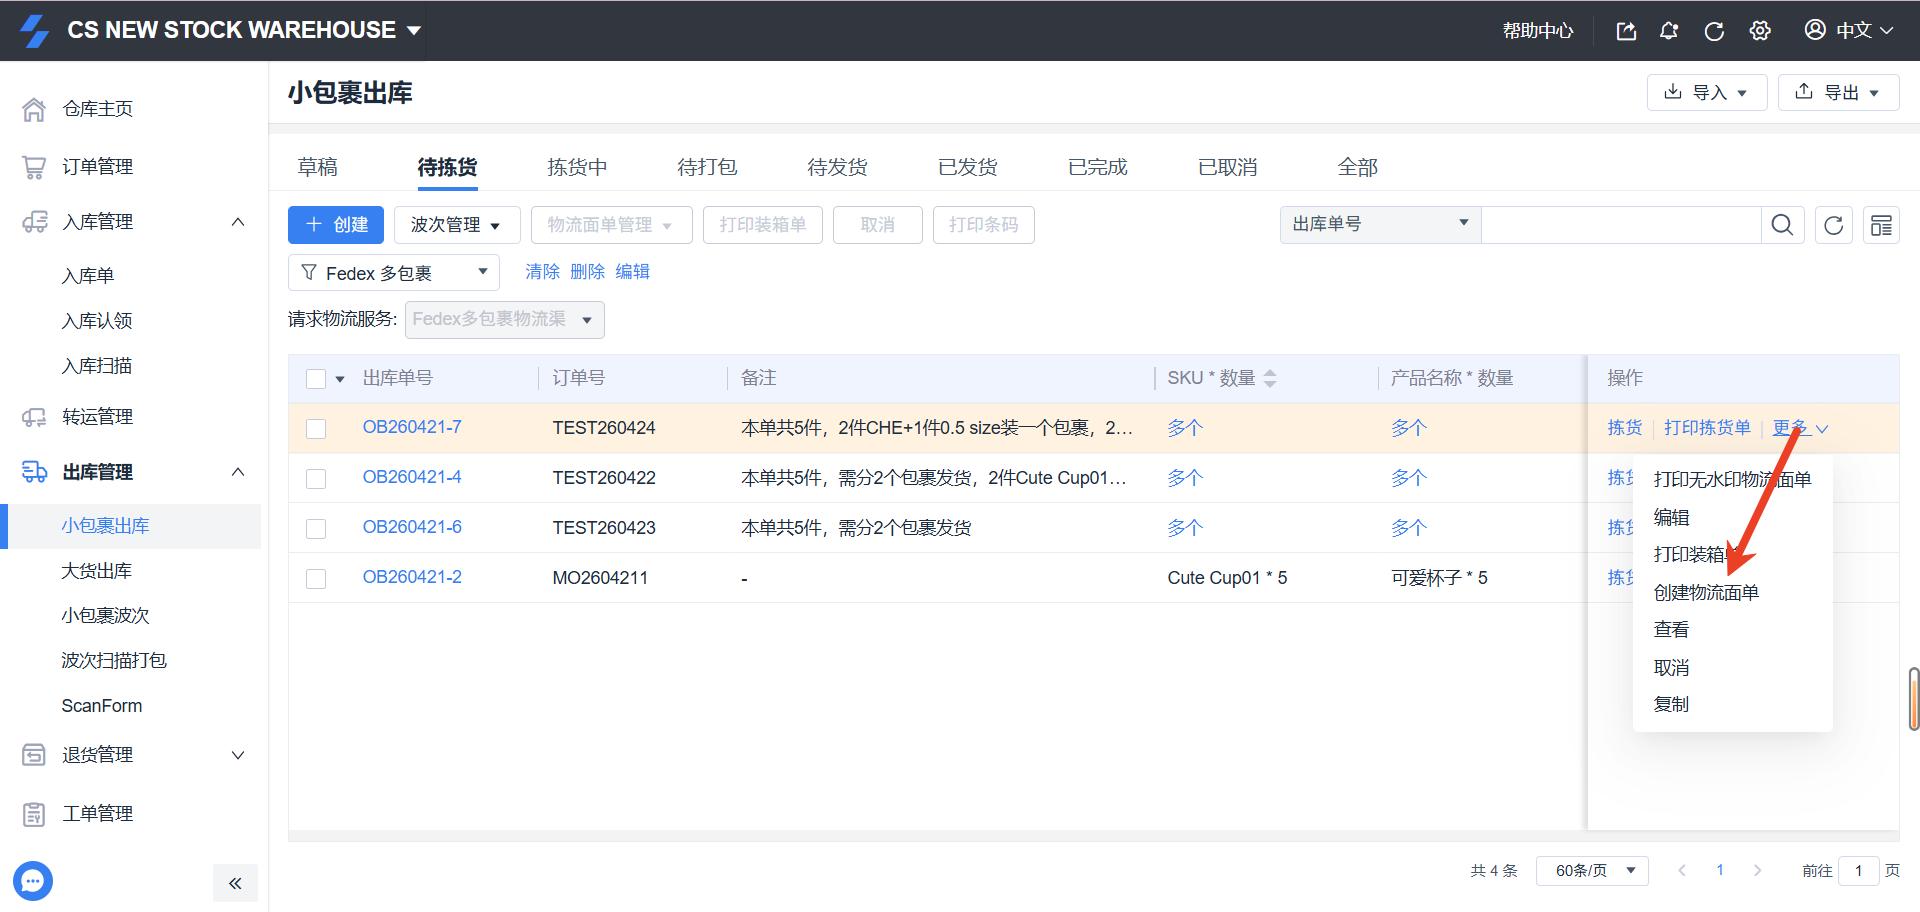Click the search text input field
The height and width of the screenshot is (912, 1920).
coord(1620,225)
